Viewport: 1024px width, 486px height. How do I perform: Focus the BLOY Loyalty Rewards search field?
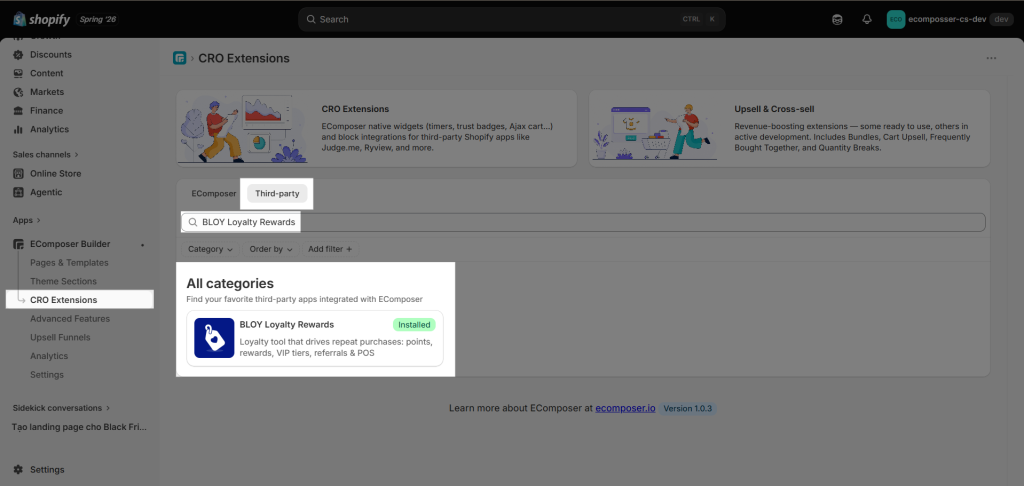click(583, 222)
